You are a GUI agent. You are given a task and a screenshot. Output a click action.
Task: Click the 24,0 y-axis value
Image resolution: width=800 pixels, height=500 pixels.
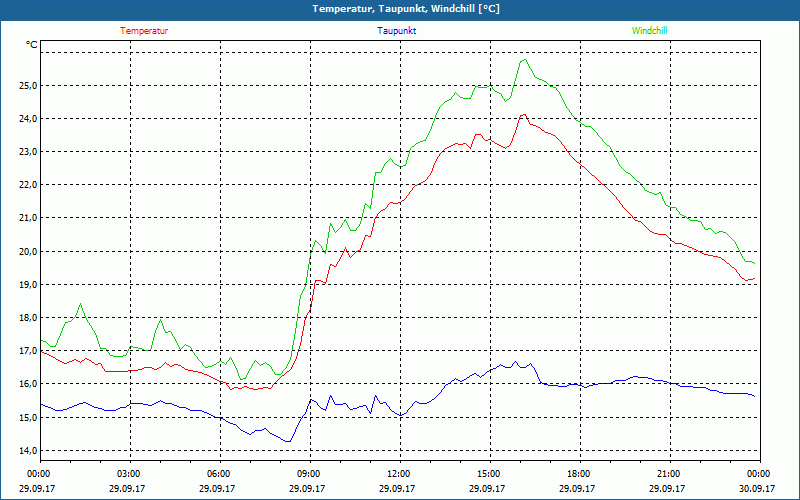click(28, 119)
